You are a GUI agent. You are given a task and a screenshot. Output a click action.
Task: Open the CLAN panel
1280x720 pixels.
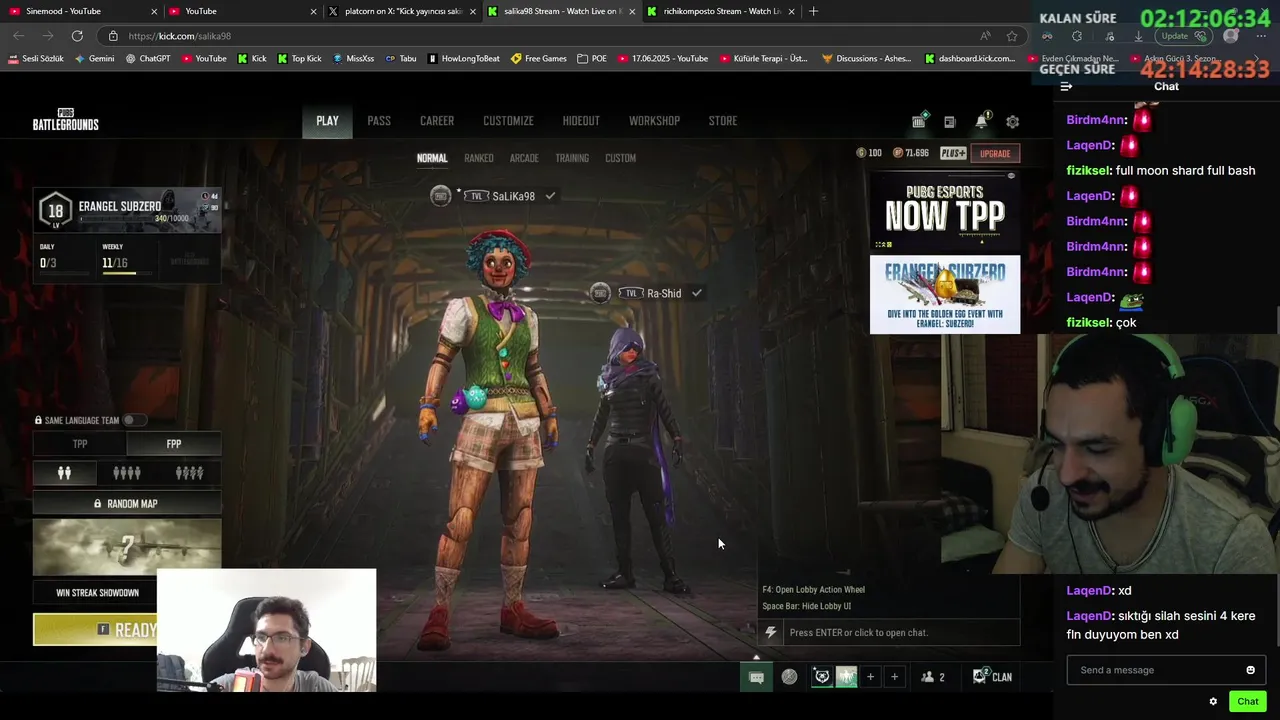992,677
